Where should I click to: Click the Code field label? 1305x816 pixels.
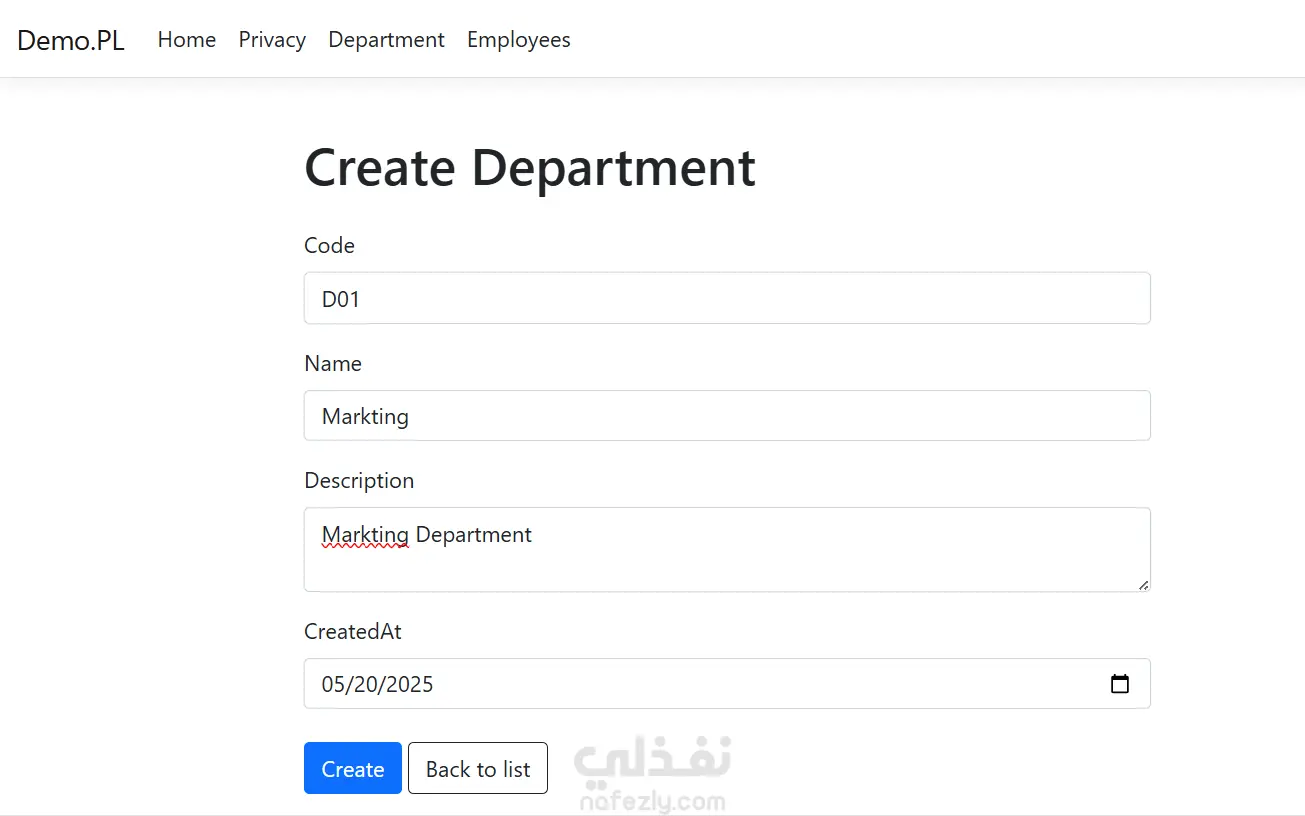329,246
